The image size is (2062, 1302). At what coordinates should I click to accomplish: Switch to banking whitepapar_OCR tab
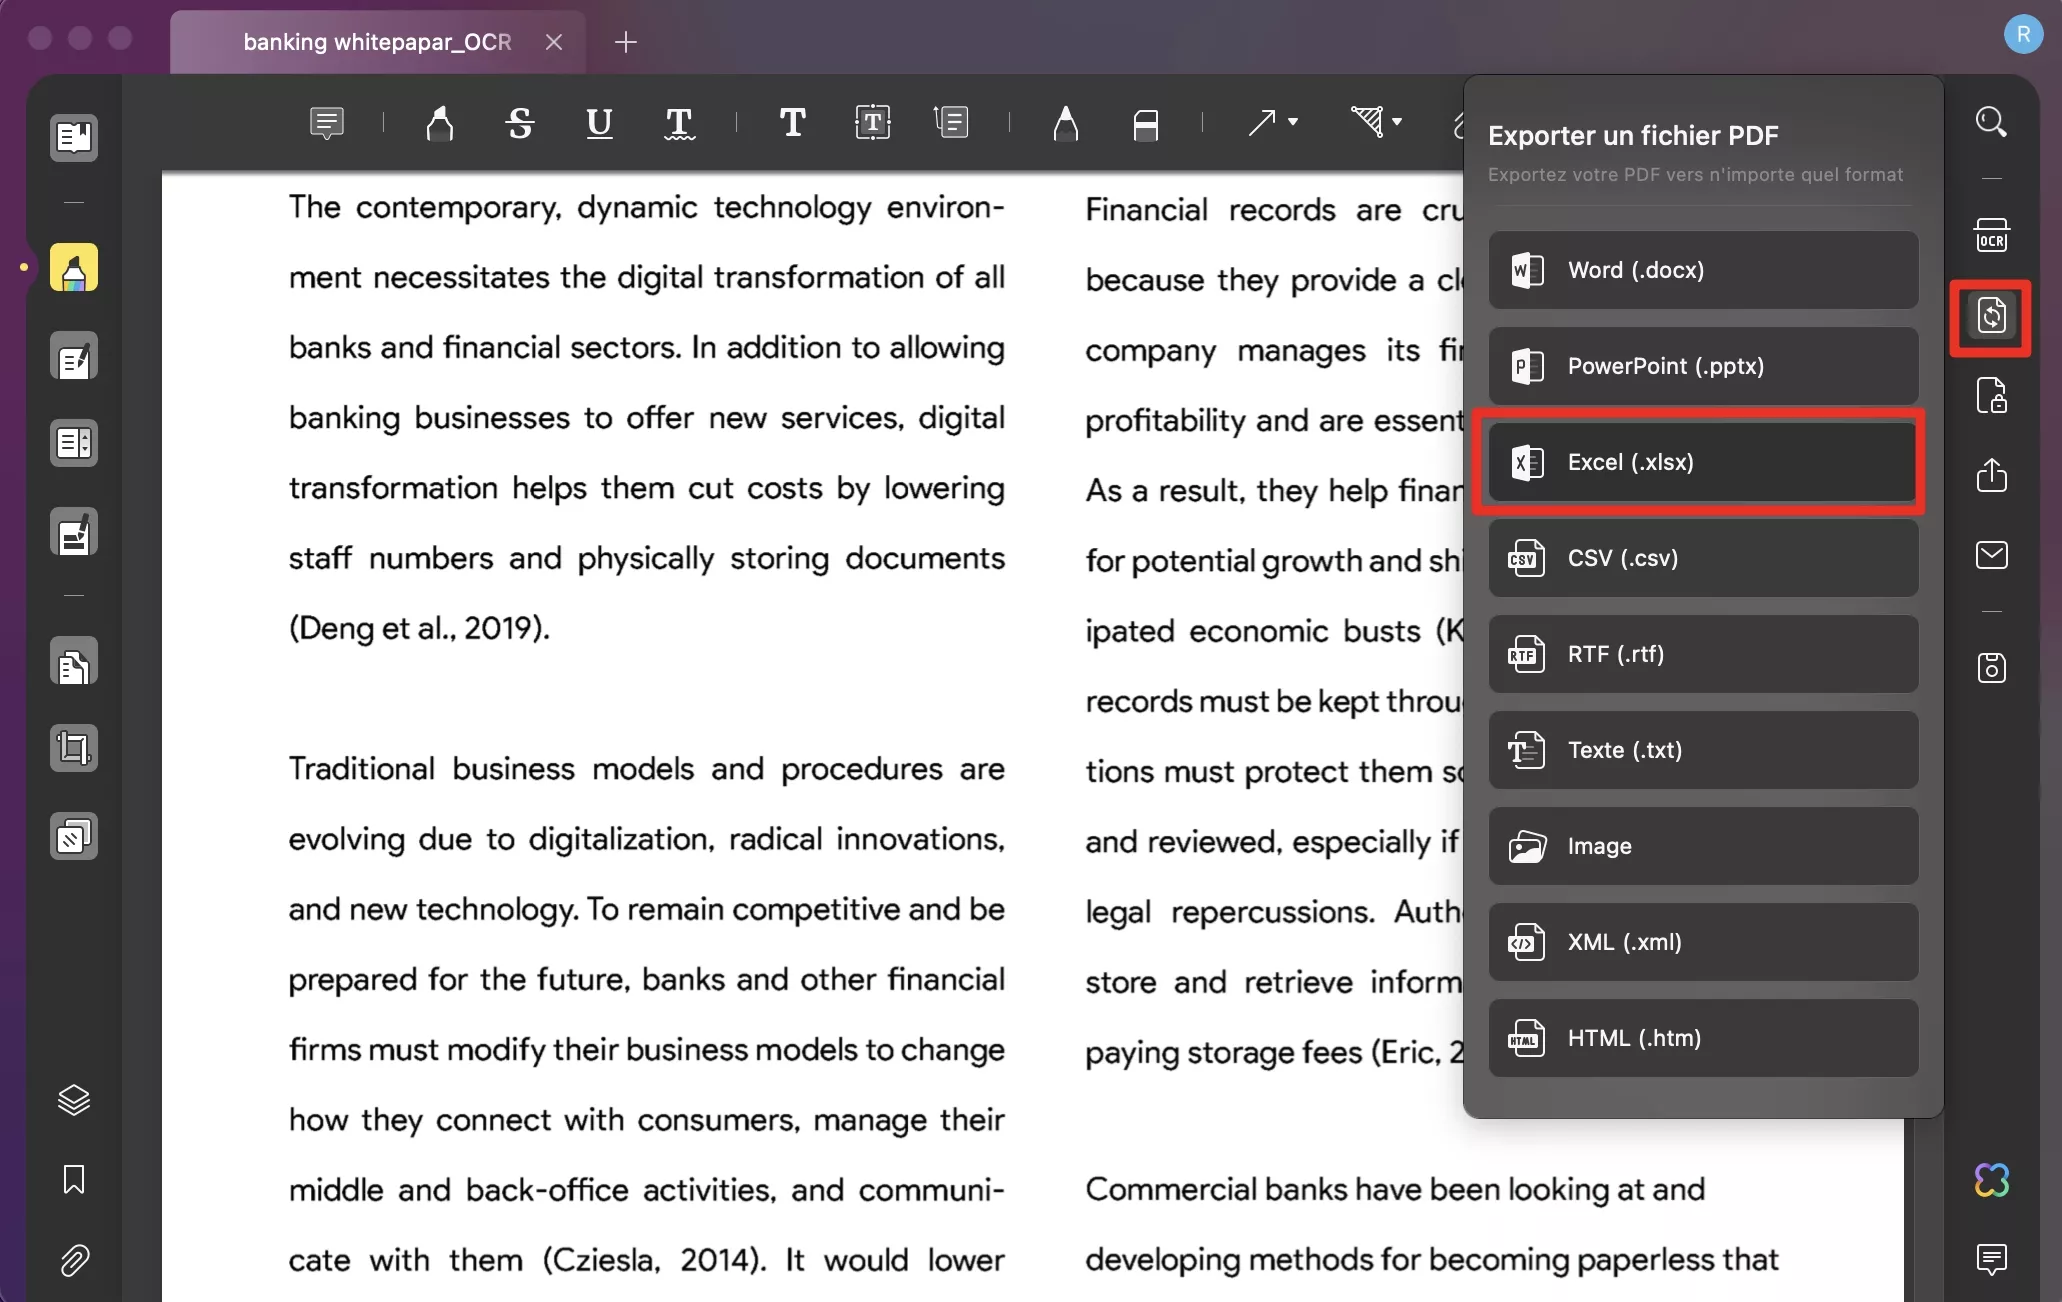pyautogui.click(x=377, y=42)
